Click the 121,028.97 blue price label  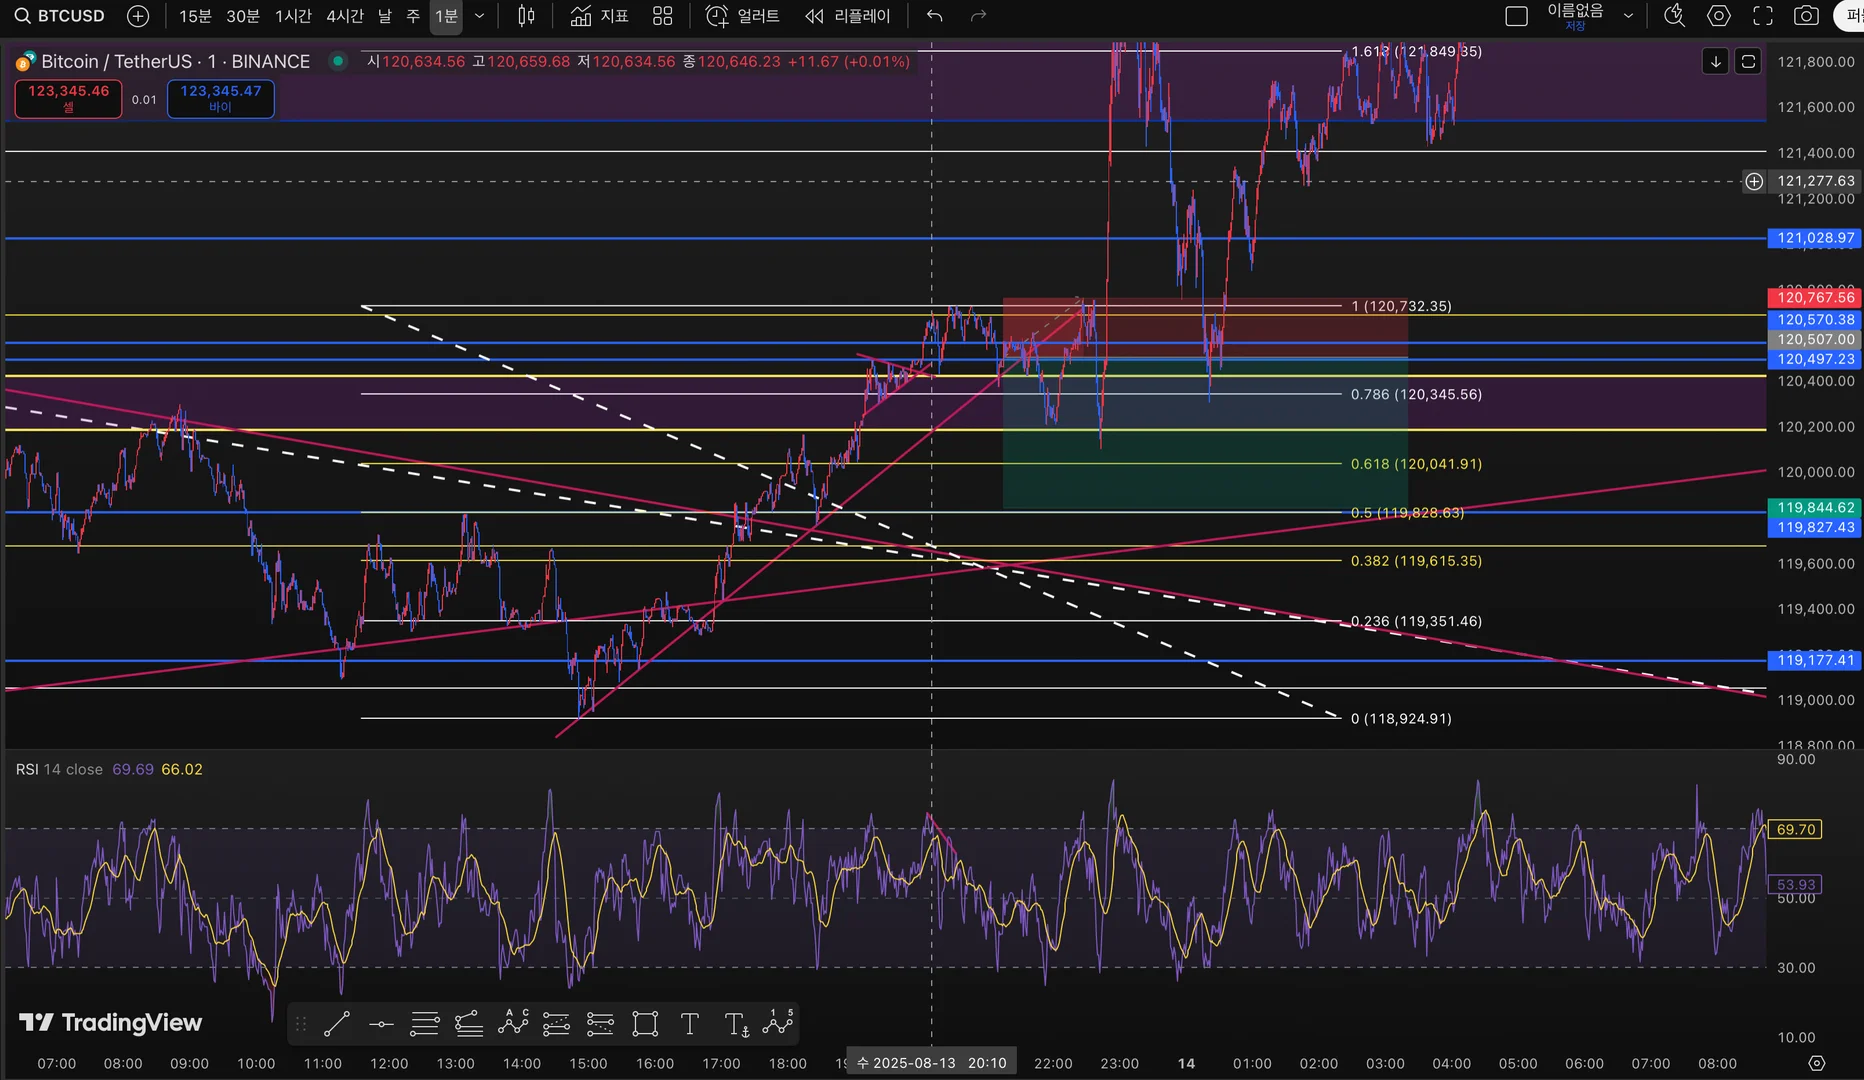click(1815, 238)
